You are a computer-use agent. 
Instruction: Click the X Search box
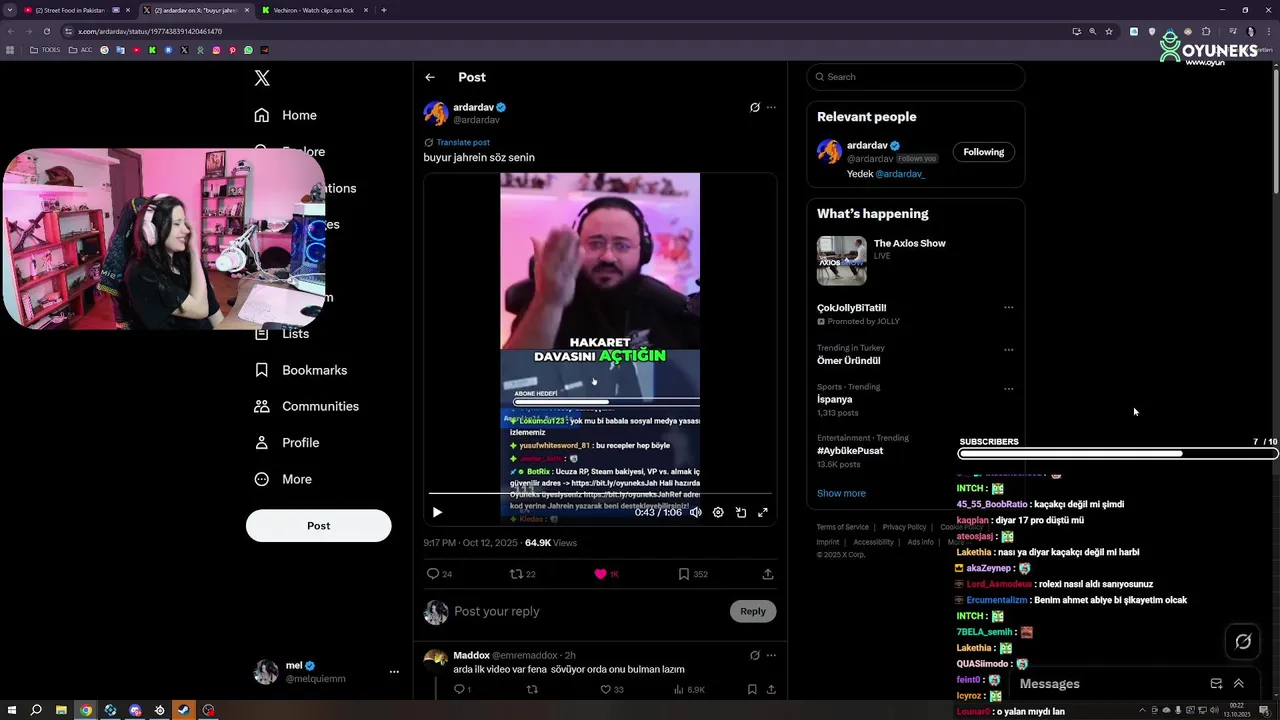[x=916, y=77]
